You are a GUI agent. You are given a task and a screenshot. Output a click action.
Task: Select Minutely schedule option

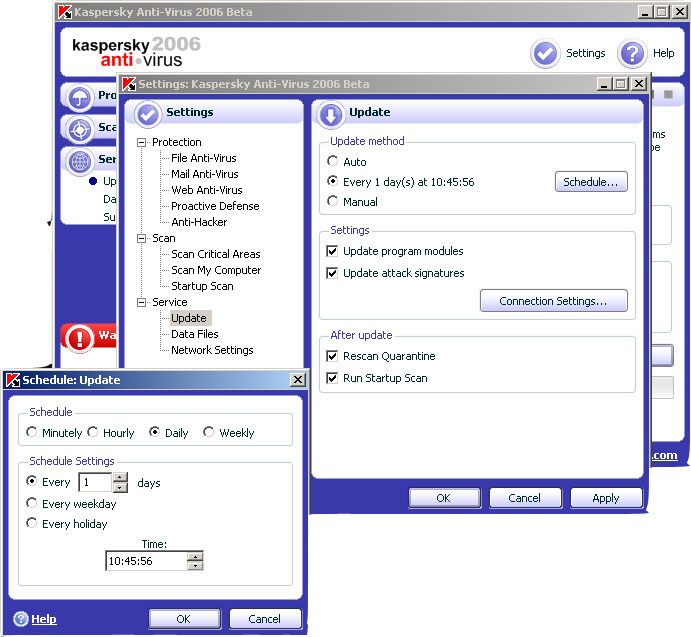pos(32,432)
